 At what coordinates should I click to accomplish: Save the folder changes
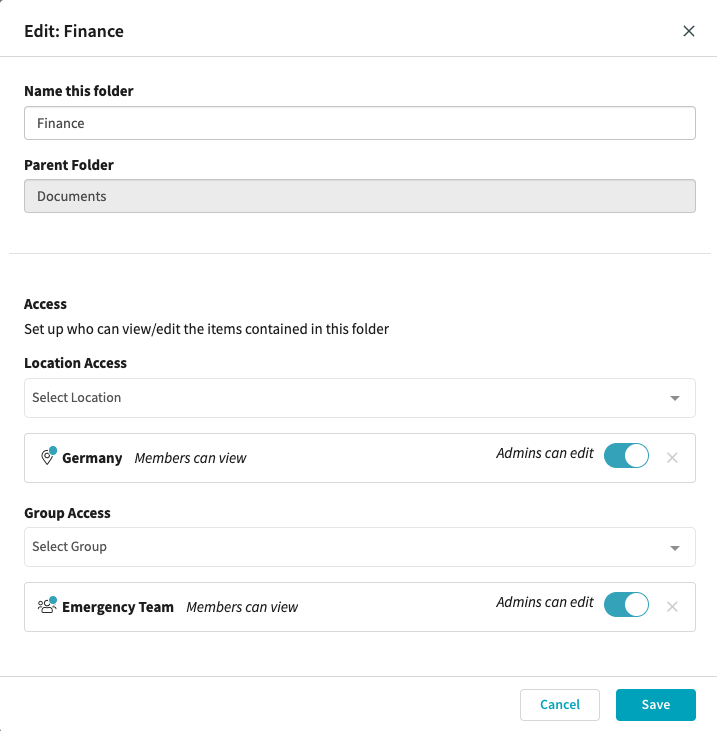(x=655, y=704)
